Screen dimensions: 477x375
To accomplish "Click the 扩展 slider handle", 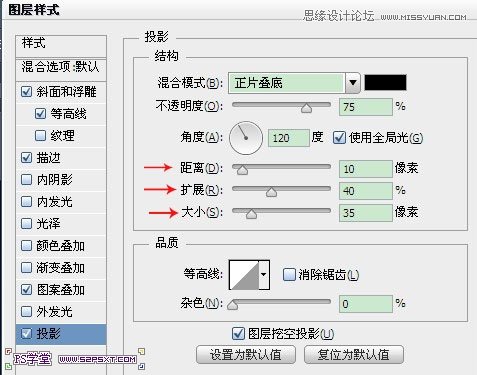I will tap(271, 192).
